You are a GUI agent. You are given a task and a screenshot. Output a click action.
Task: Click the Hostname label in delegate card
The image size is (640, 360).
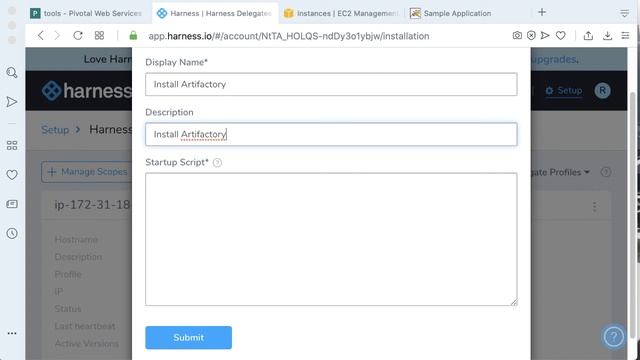click(x=76, y=240)
